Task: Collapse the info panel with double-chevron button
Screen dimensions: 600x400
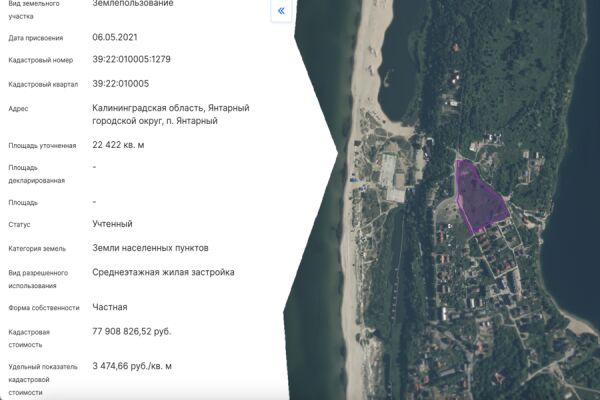Action: coord(281,11)
